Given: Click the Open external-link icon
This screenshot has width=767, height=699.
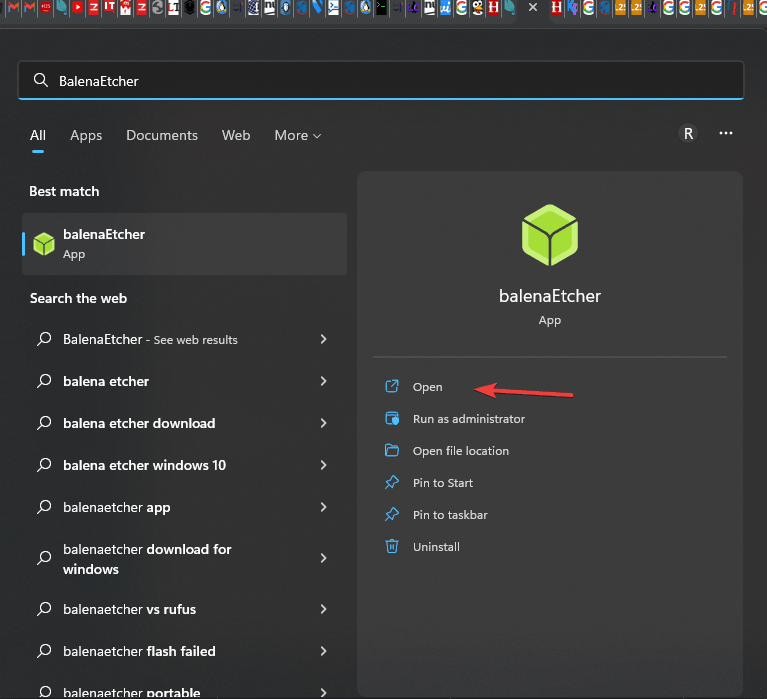Looking at the screenshot, I should [392, 387].
